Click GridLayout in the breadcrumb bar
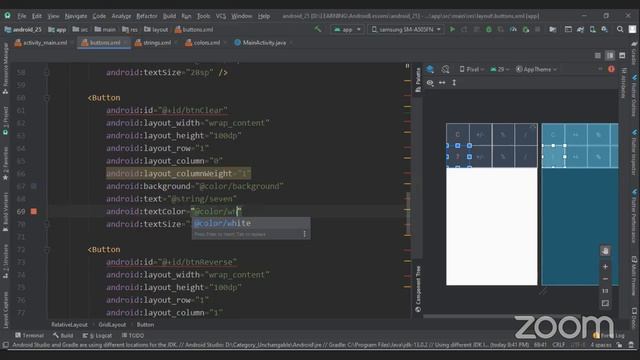Image resolution: width=640 pixels, height=360 pixels. [112, 324]
